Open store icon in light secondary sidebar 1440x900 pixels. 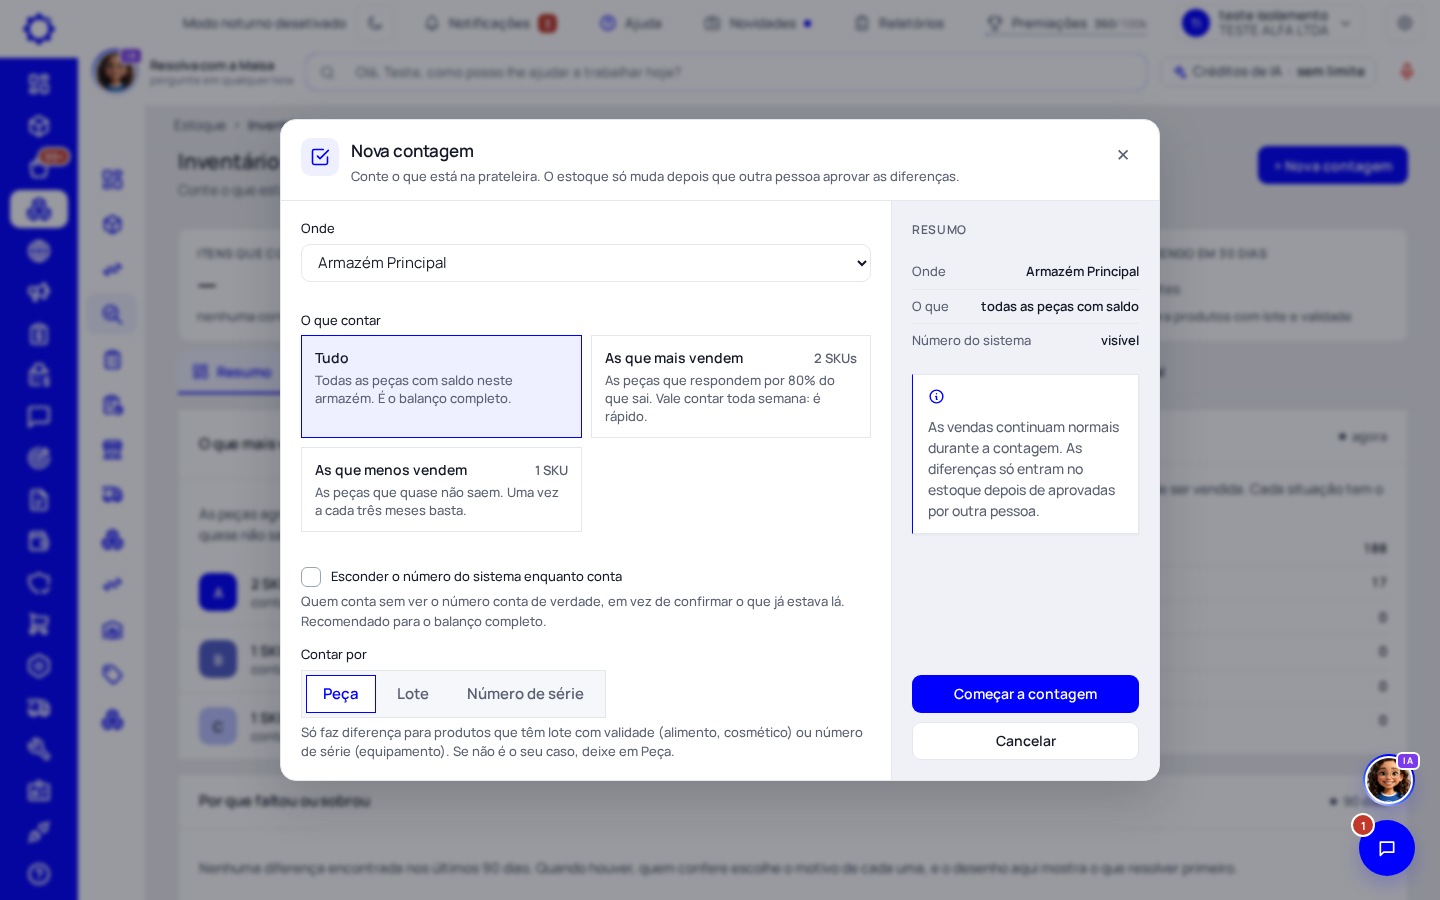coord(112,450)
